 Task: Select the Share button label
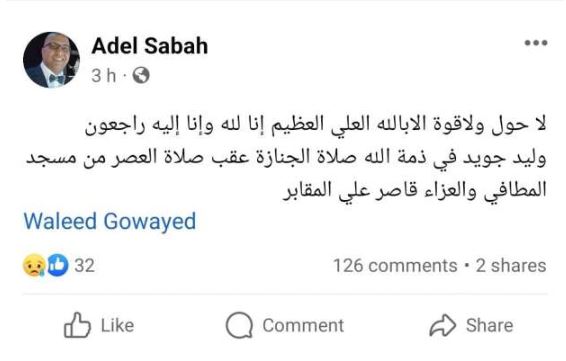489,325
